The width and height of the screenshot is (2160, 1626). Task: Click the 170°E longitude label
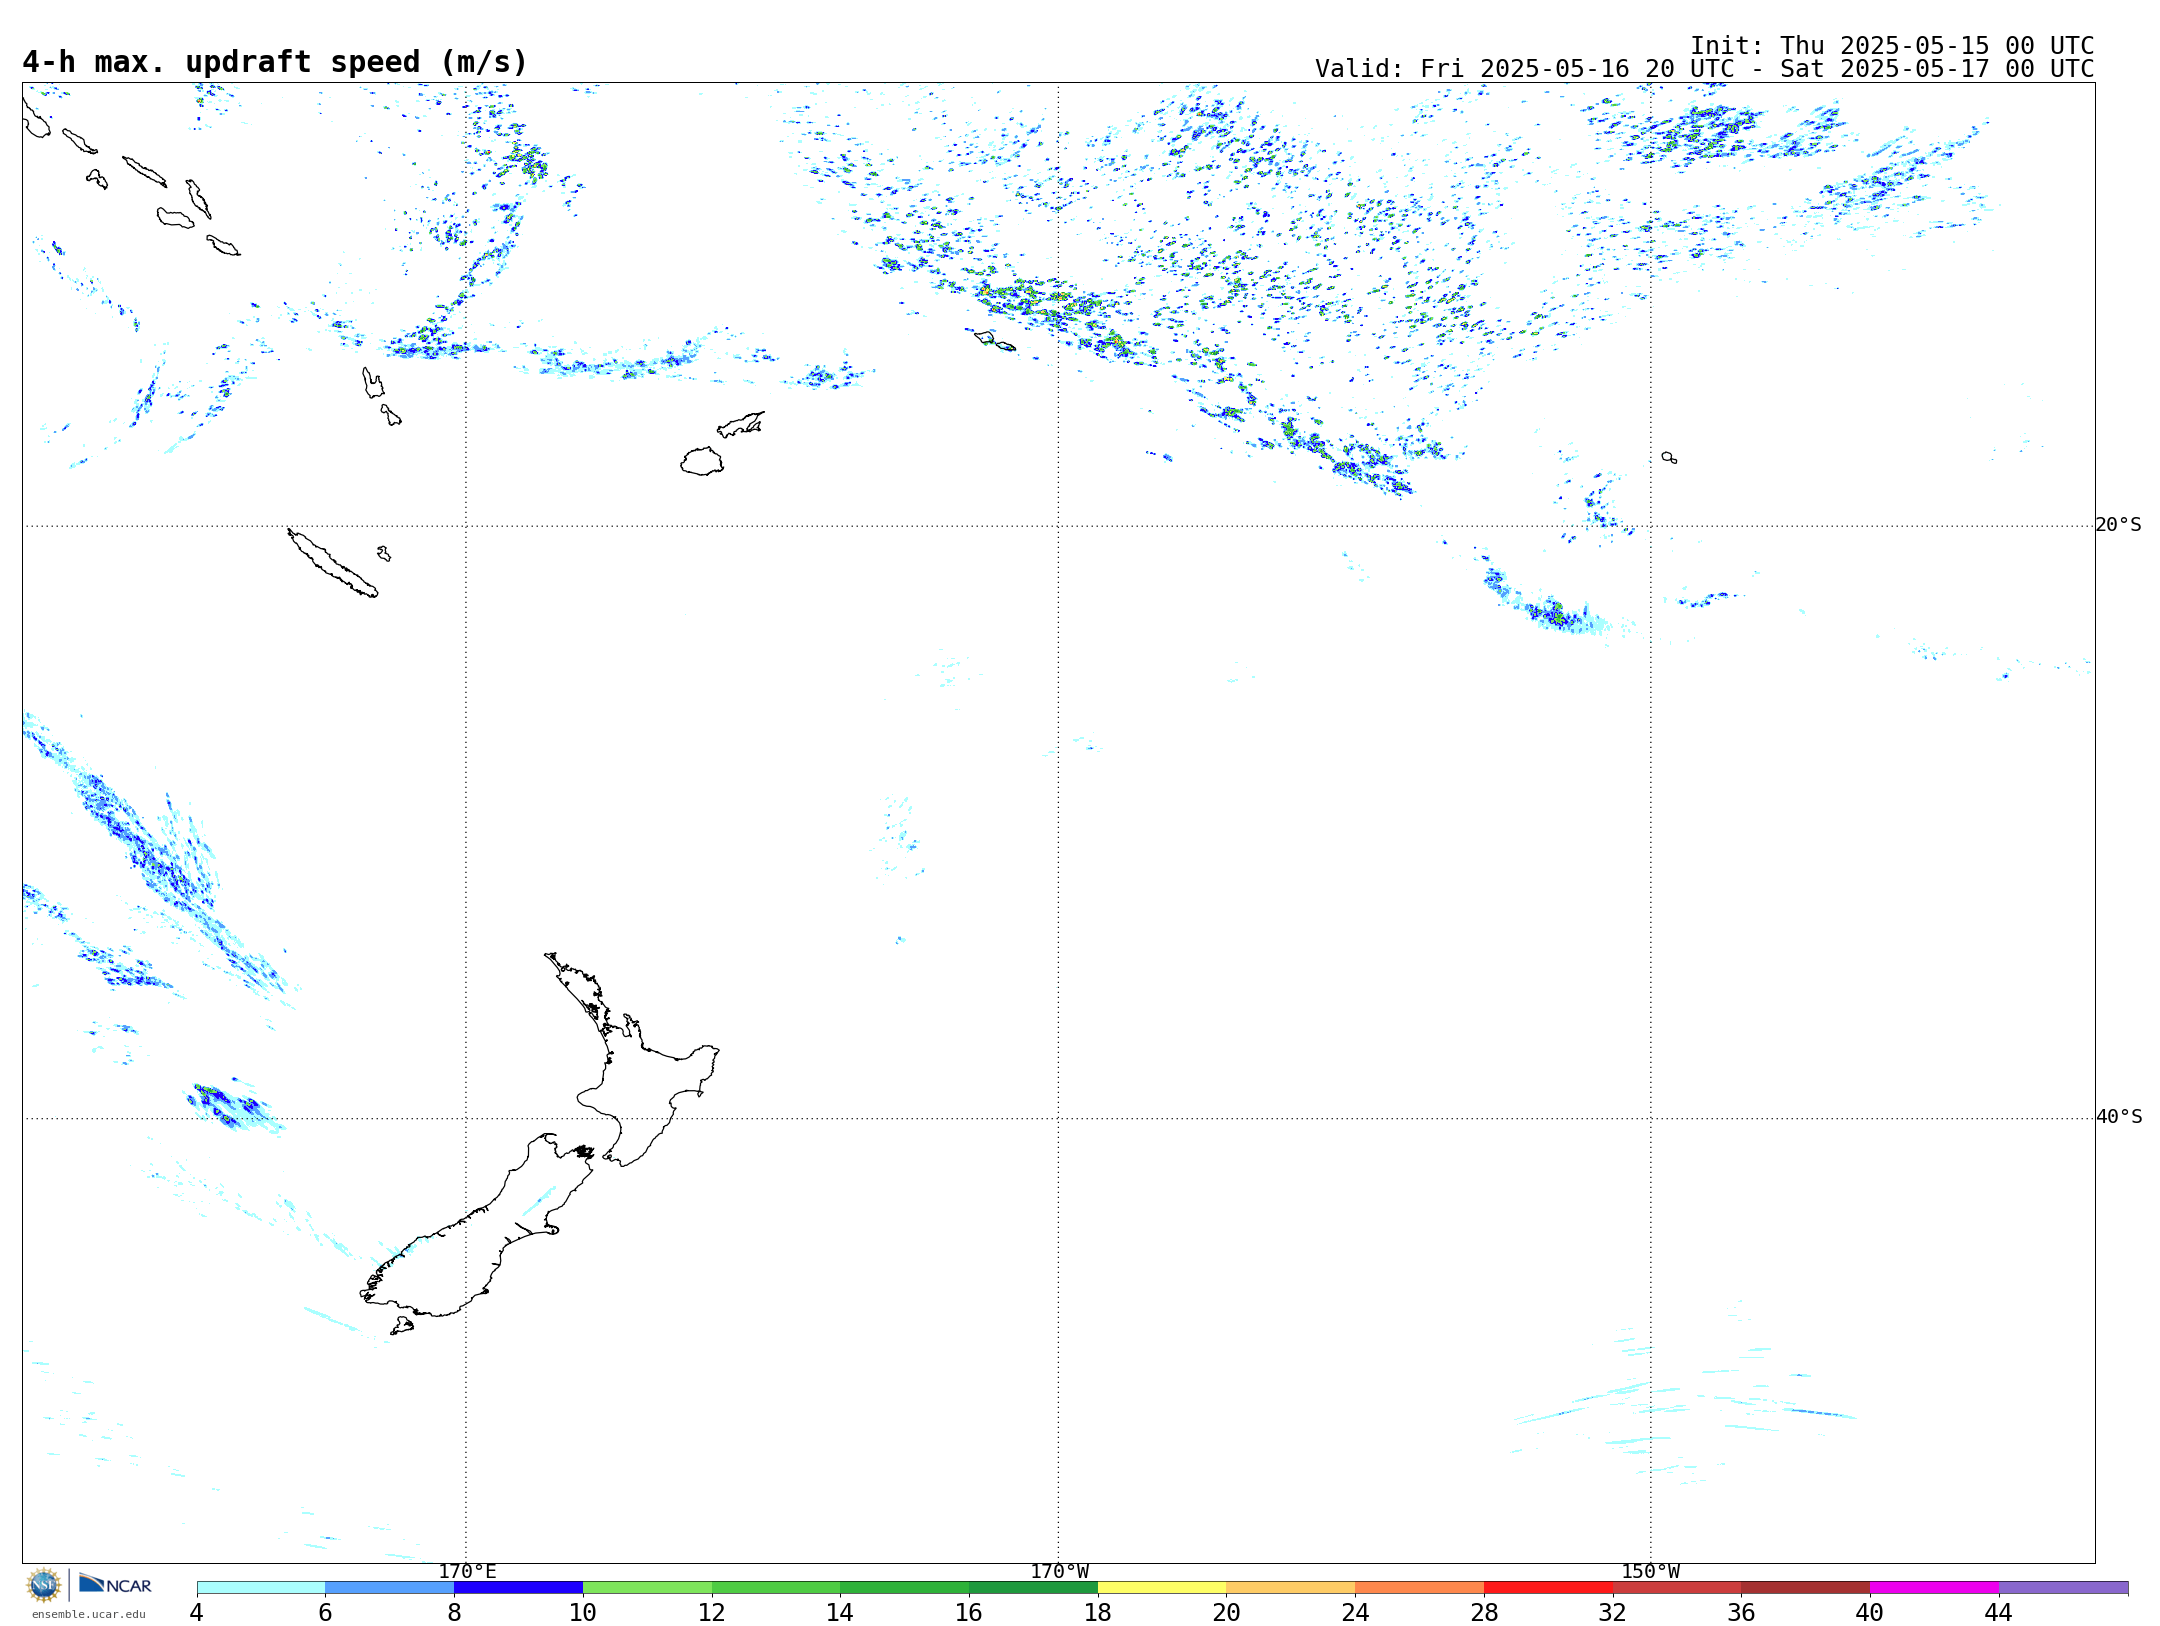pyautogui.click(x=467, y=1572)
